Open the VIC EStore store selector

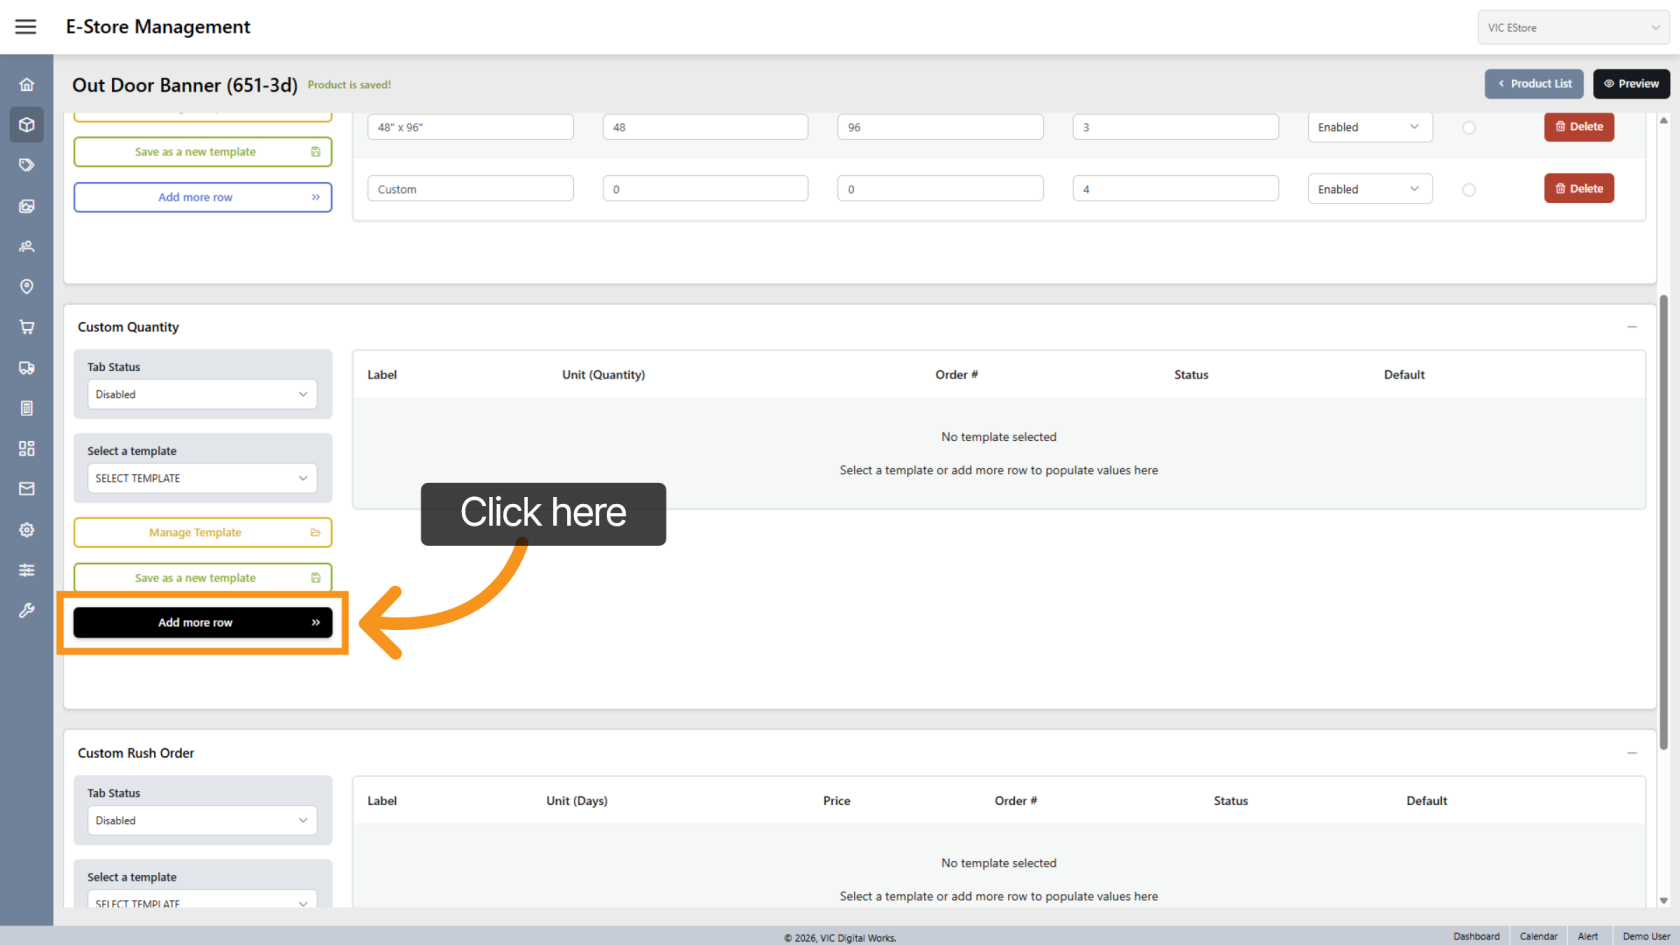click(1573, 28)
